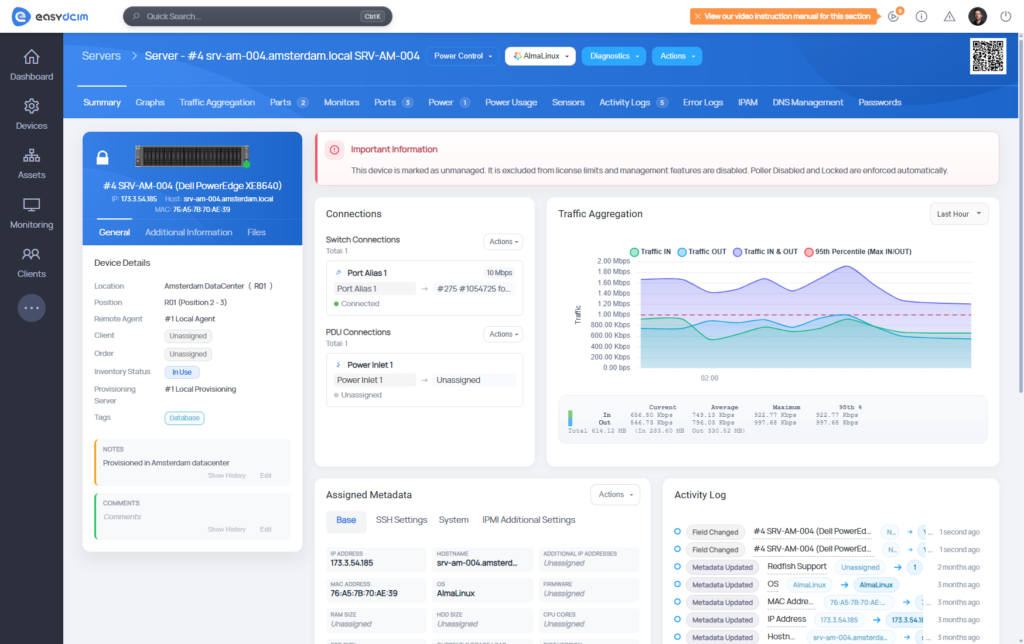Switch to Files tab on server card
Screen dimensions: 1024x644
click(256, 233)
